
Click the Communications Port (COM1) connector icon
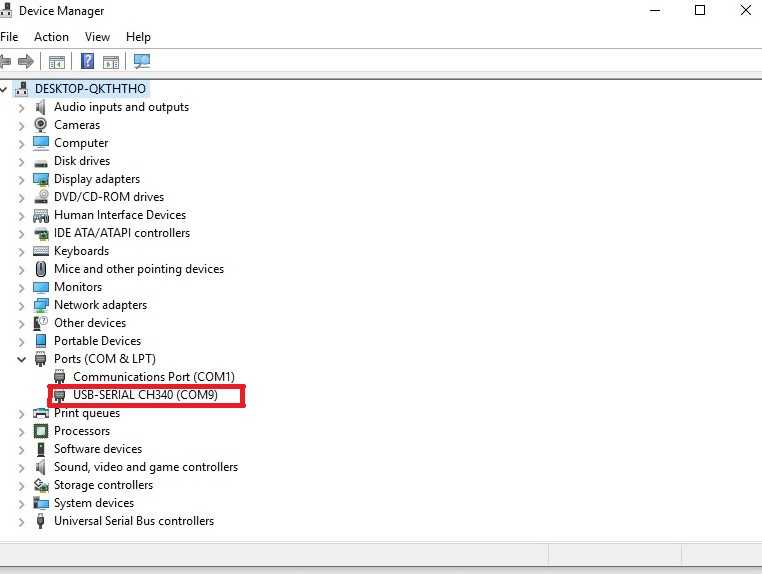(60, 377)
